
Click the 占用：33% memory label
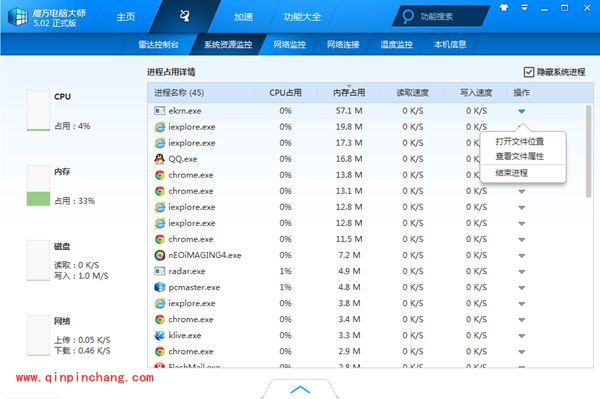pos(75,201)
